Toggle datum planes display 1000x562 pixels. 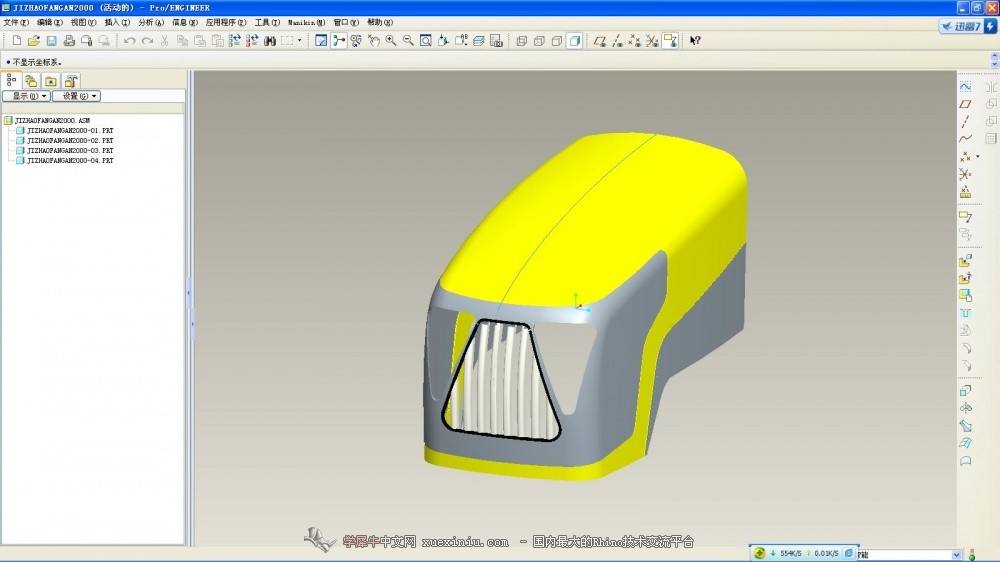point(599,41)
